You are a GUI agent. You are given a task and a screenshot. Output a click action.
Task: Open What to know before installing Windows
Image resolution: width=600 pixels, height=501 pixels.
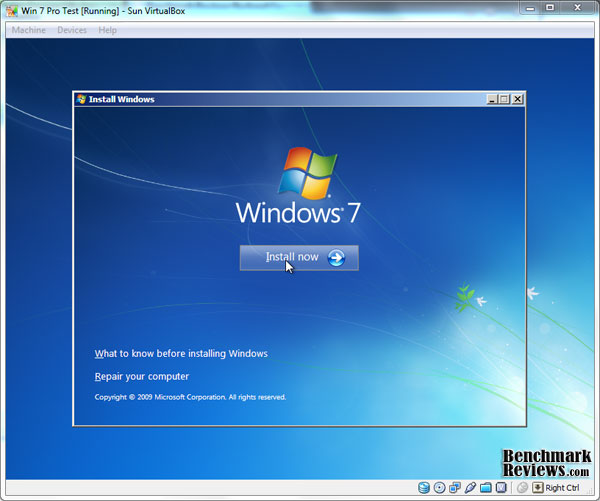[181, 353]
